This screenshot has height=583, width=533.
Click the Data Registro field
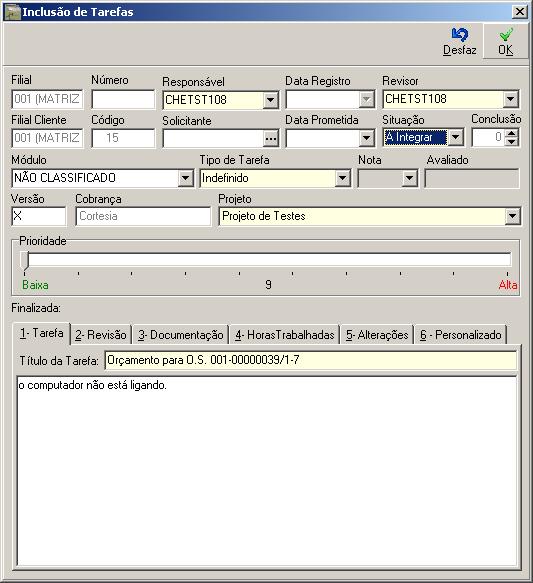click(x=323, y=99)
